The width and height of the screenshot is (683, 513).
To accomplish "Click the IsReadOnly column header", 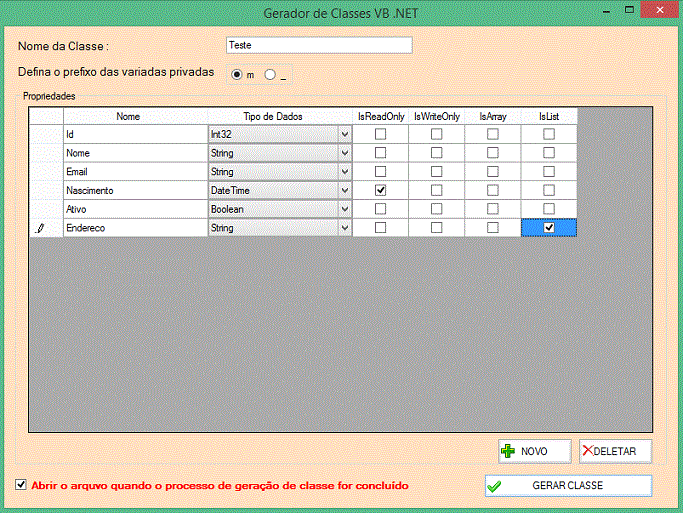I will click(x=380, y=116).
